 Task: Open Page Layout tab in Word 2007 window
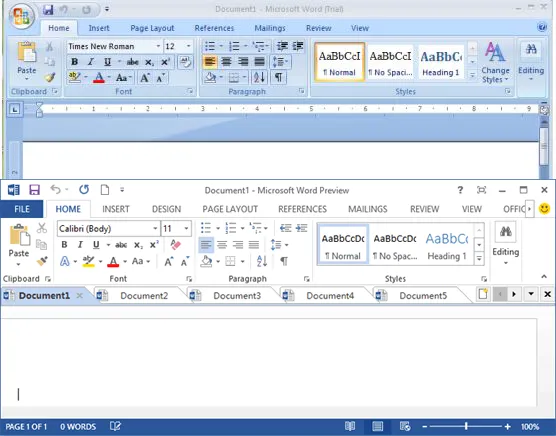pos(152,28)
